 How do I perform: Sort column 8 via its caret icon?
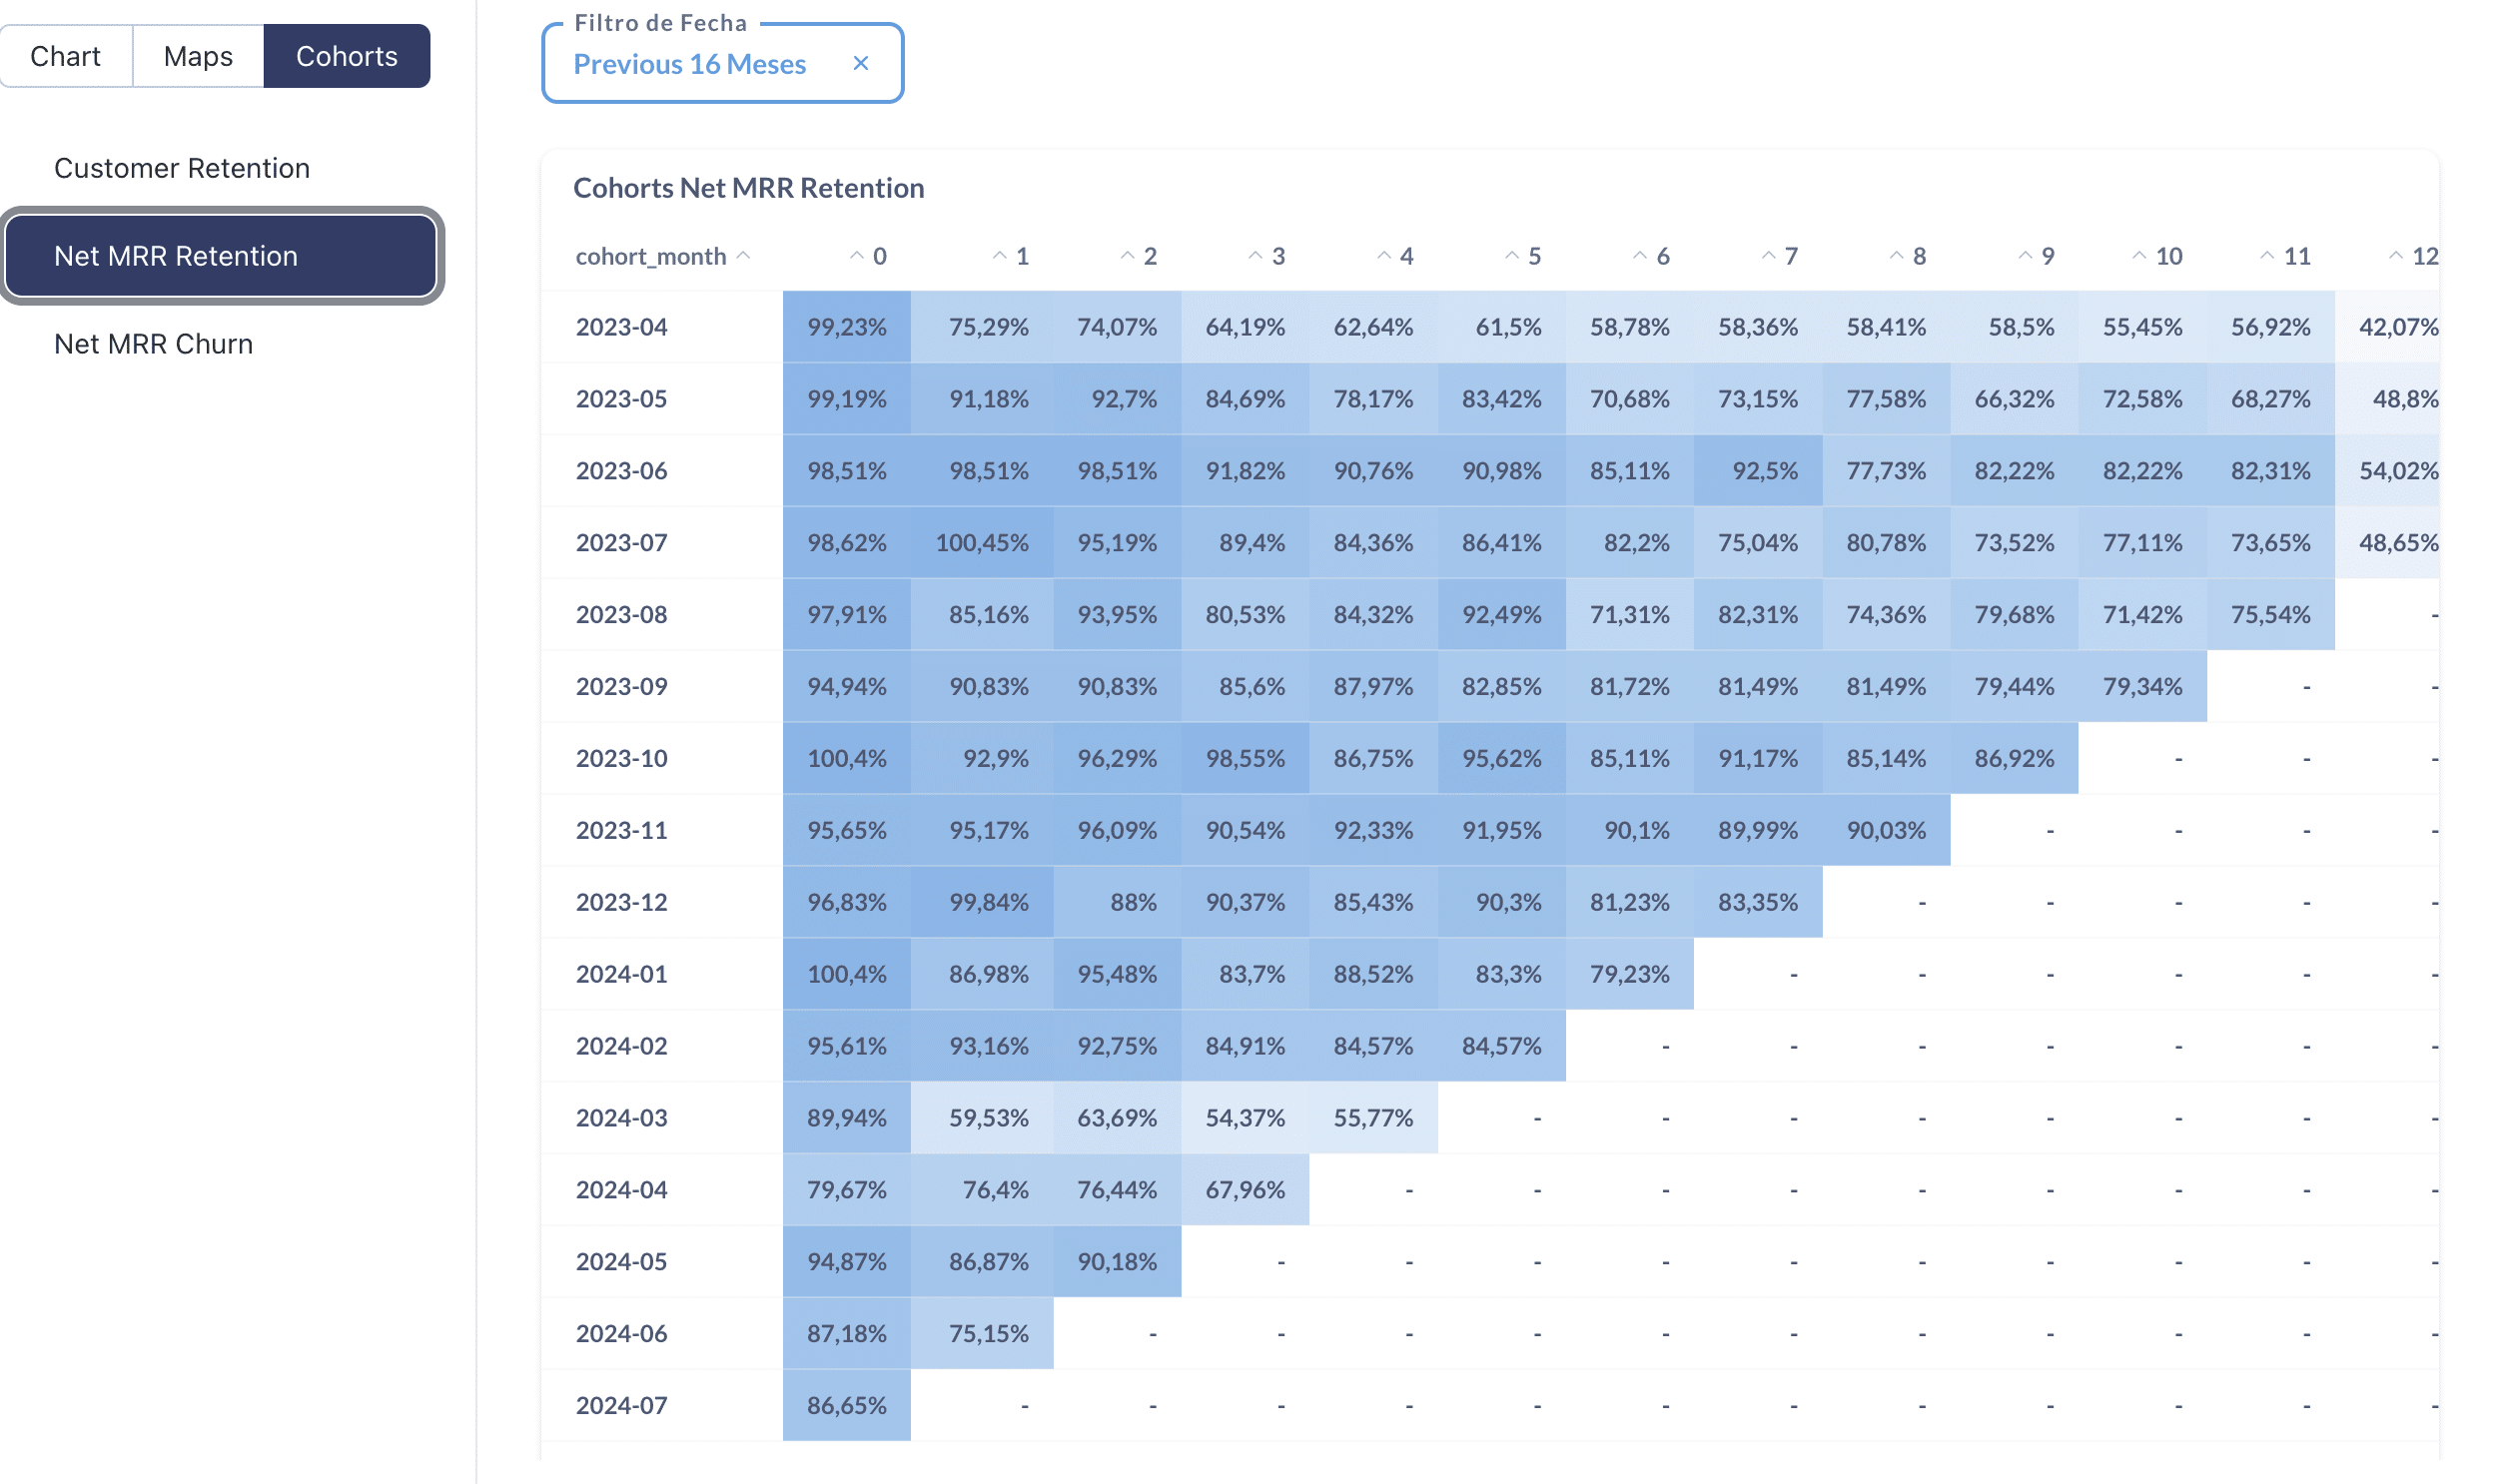pyautogui.click(x=1895, y=256)
